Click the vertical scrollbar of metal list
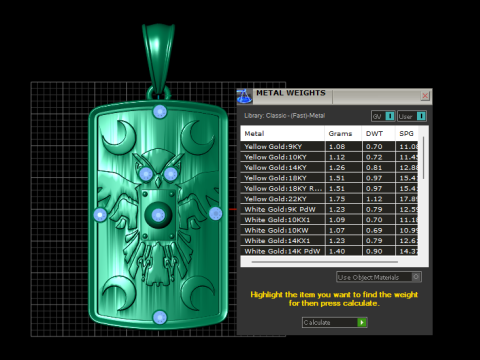Screen dimensions: 480x360 423,158
